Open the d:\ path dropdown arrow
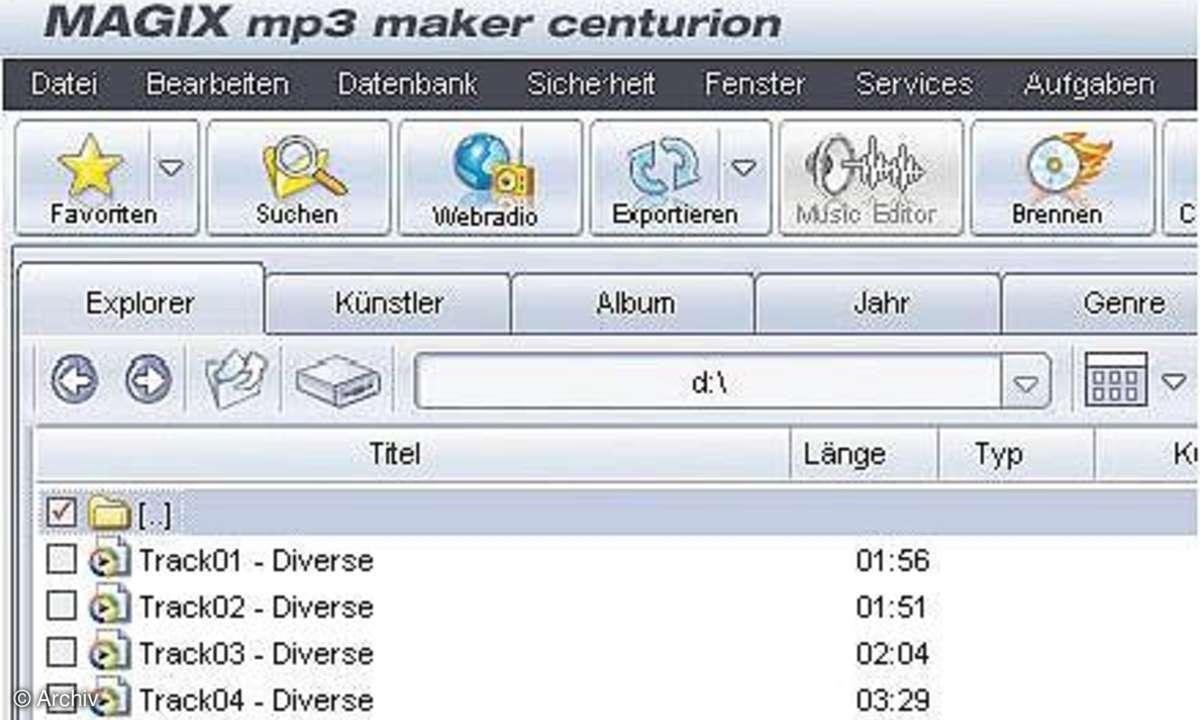The image size is (1200, 720). (1026, 383)
